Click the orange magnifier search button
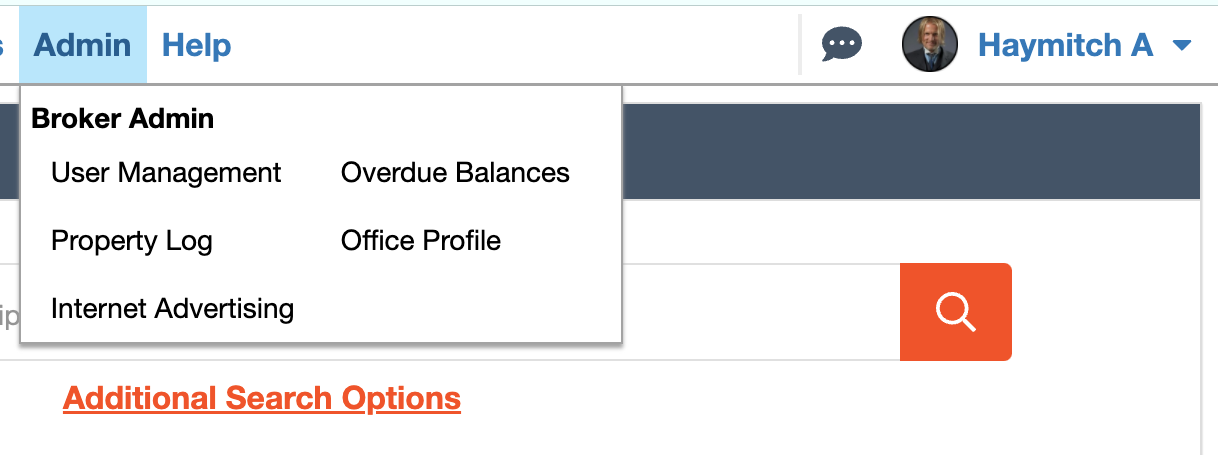The width and height of the screenshot is (1218, 455). click(x=955, y=312)
